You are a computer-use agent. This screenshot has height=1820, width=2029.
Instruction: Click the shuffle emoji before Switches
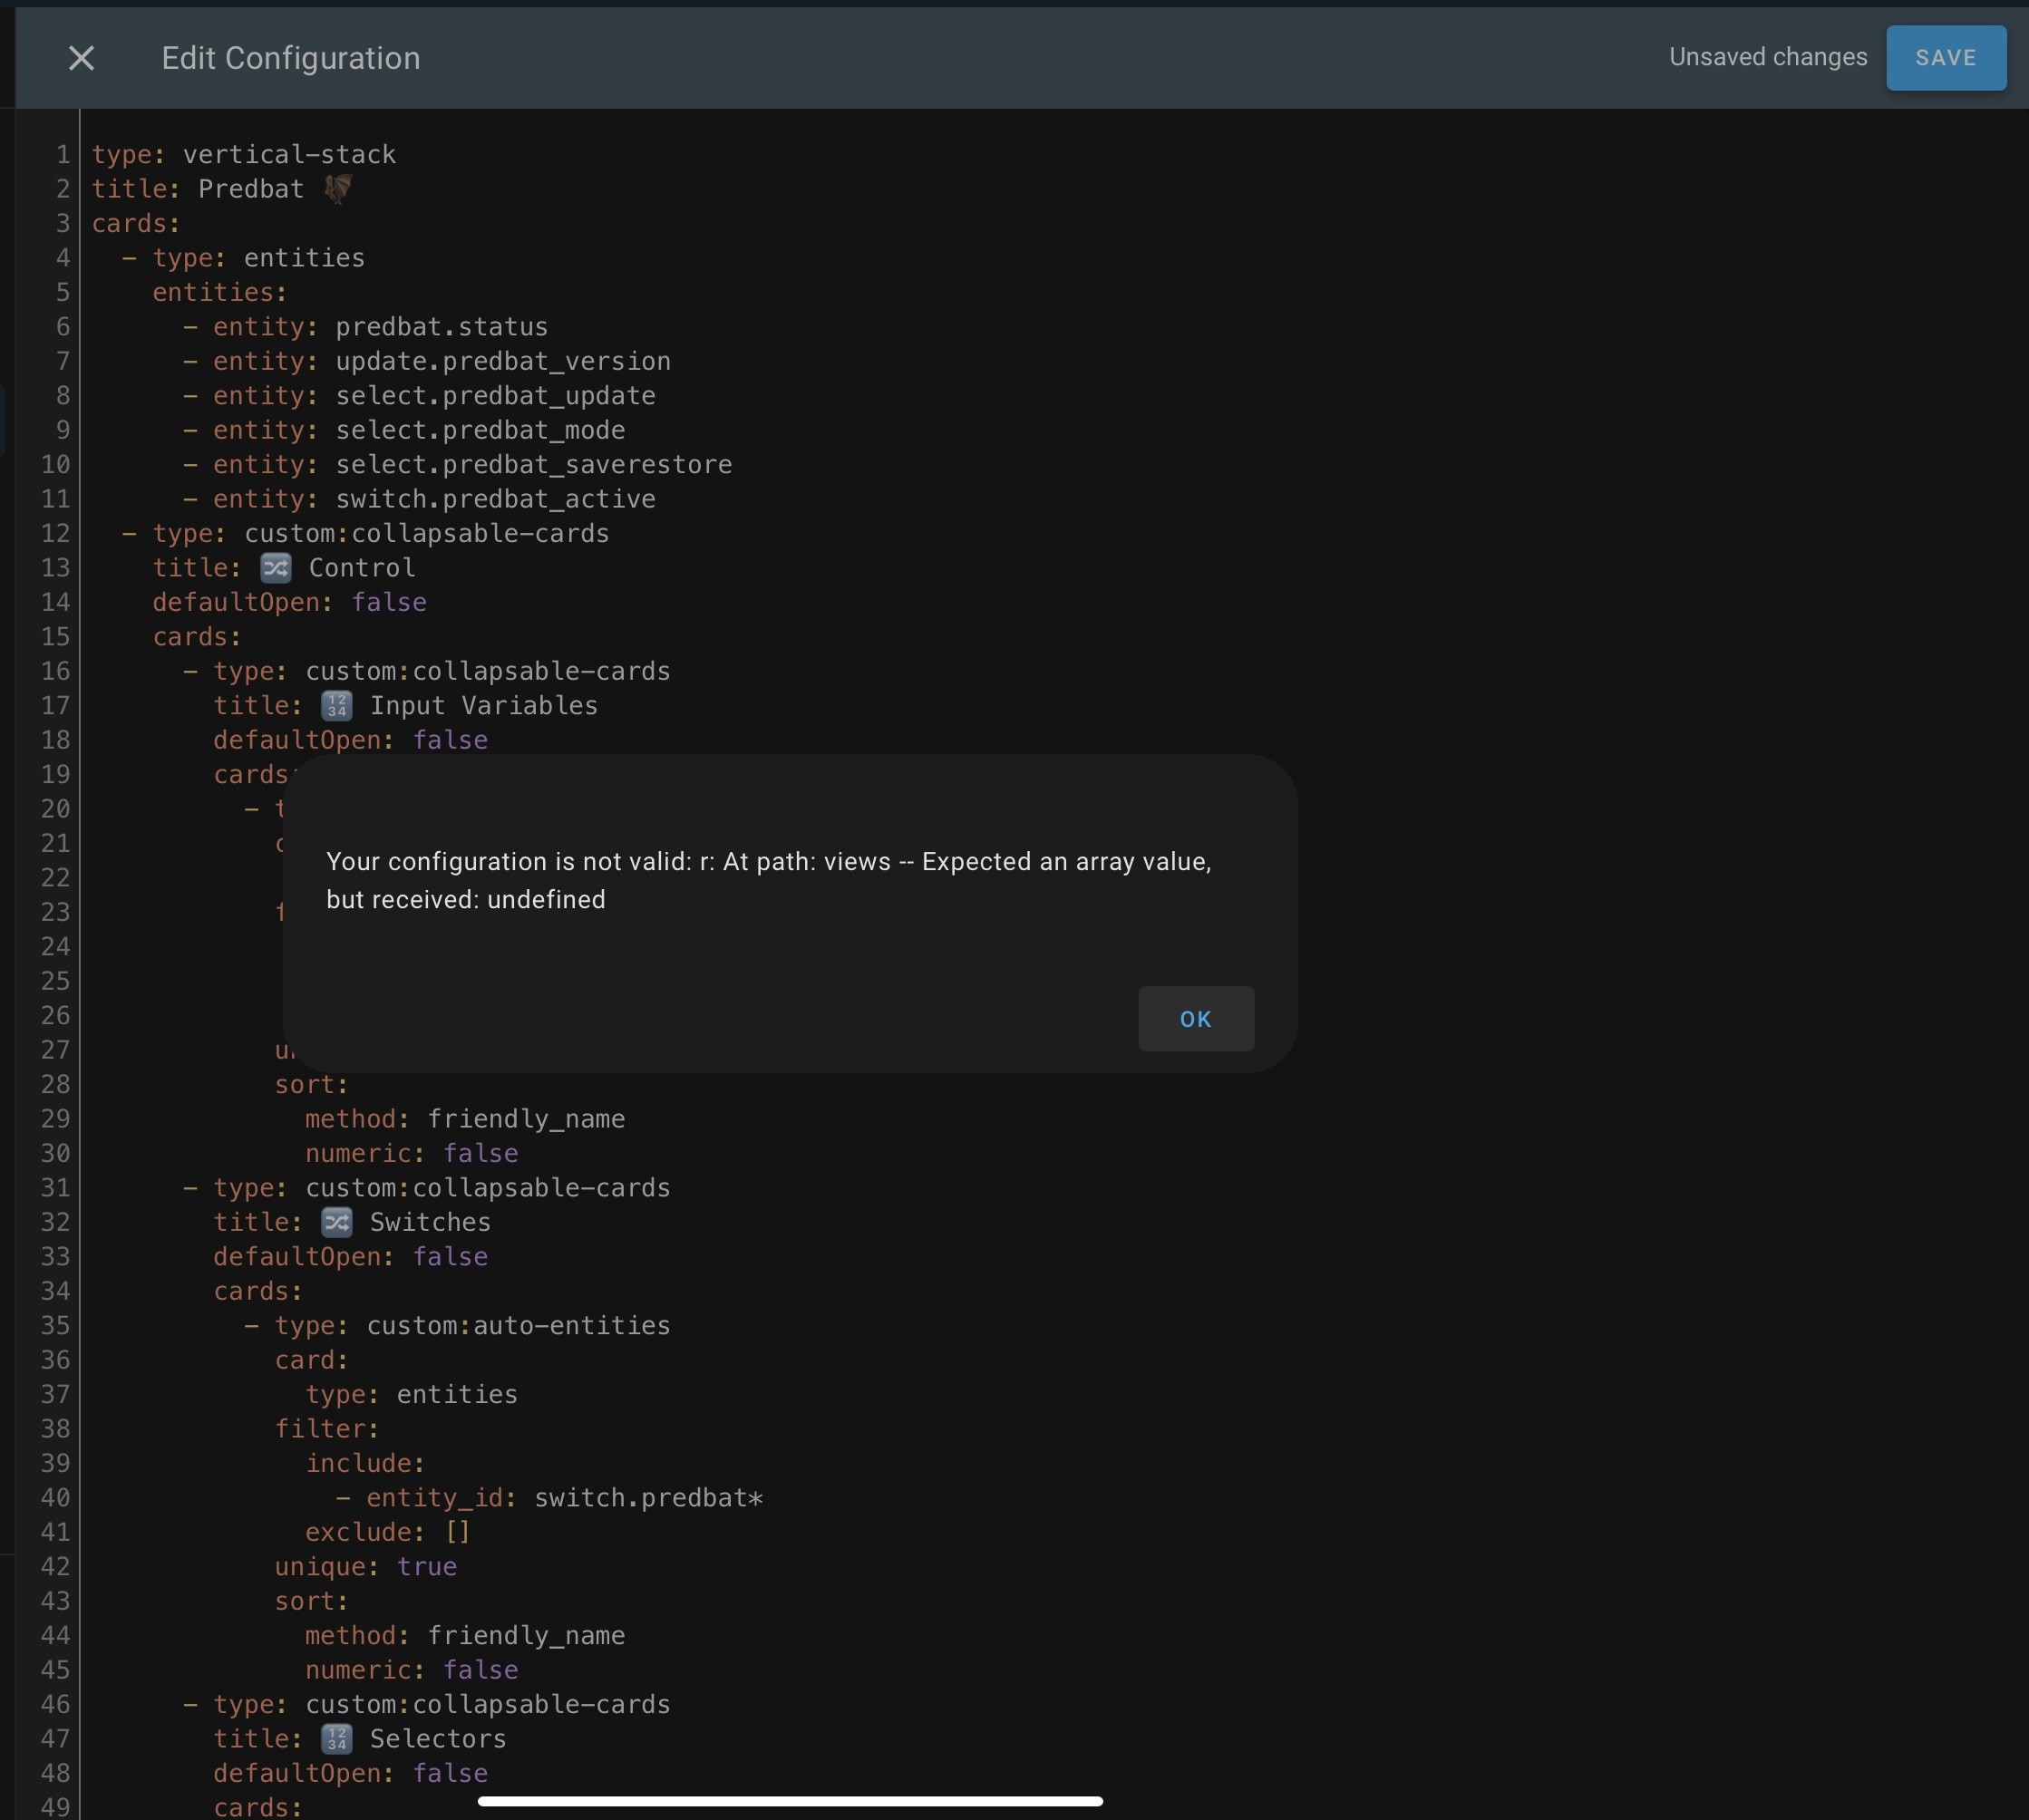[x=336, y=1222]
